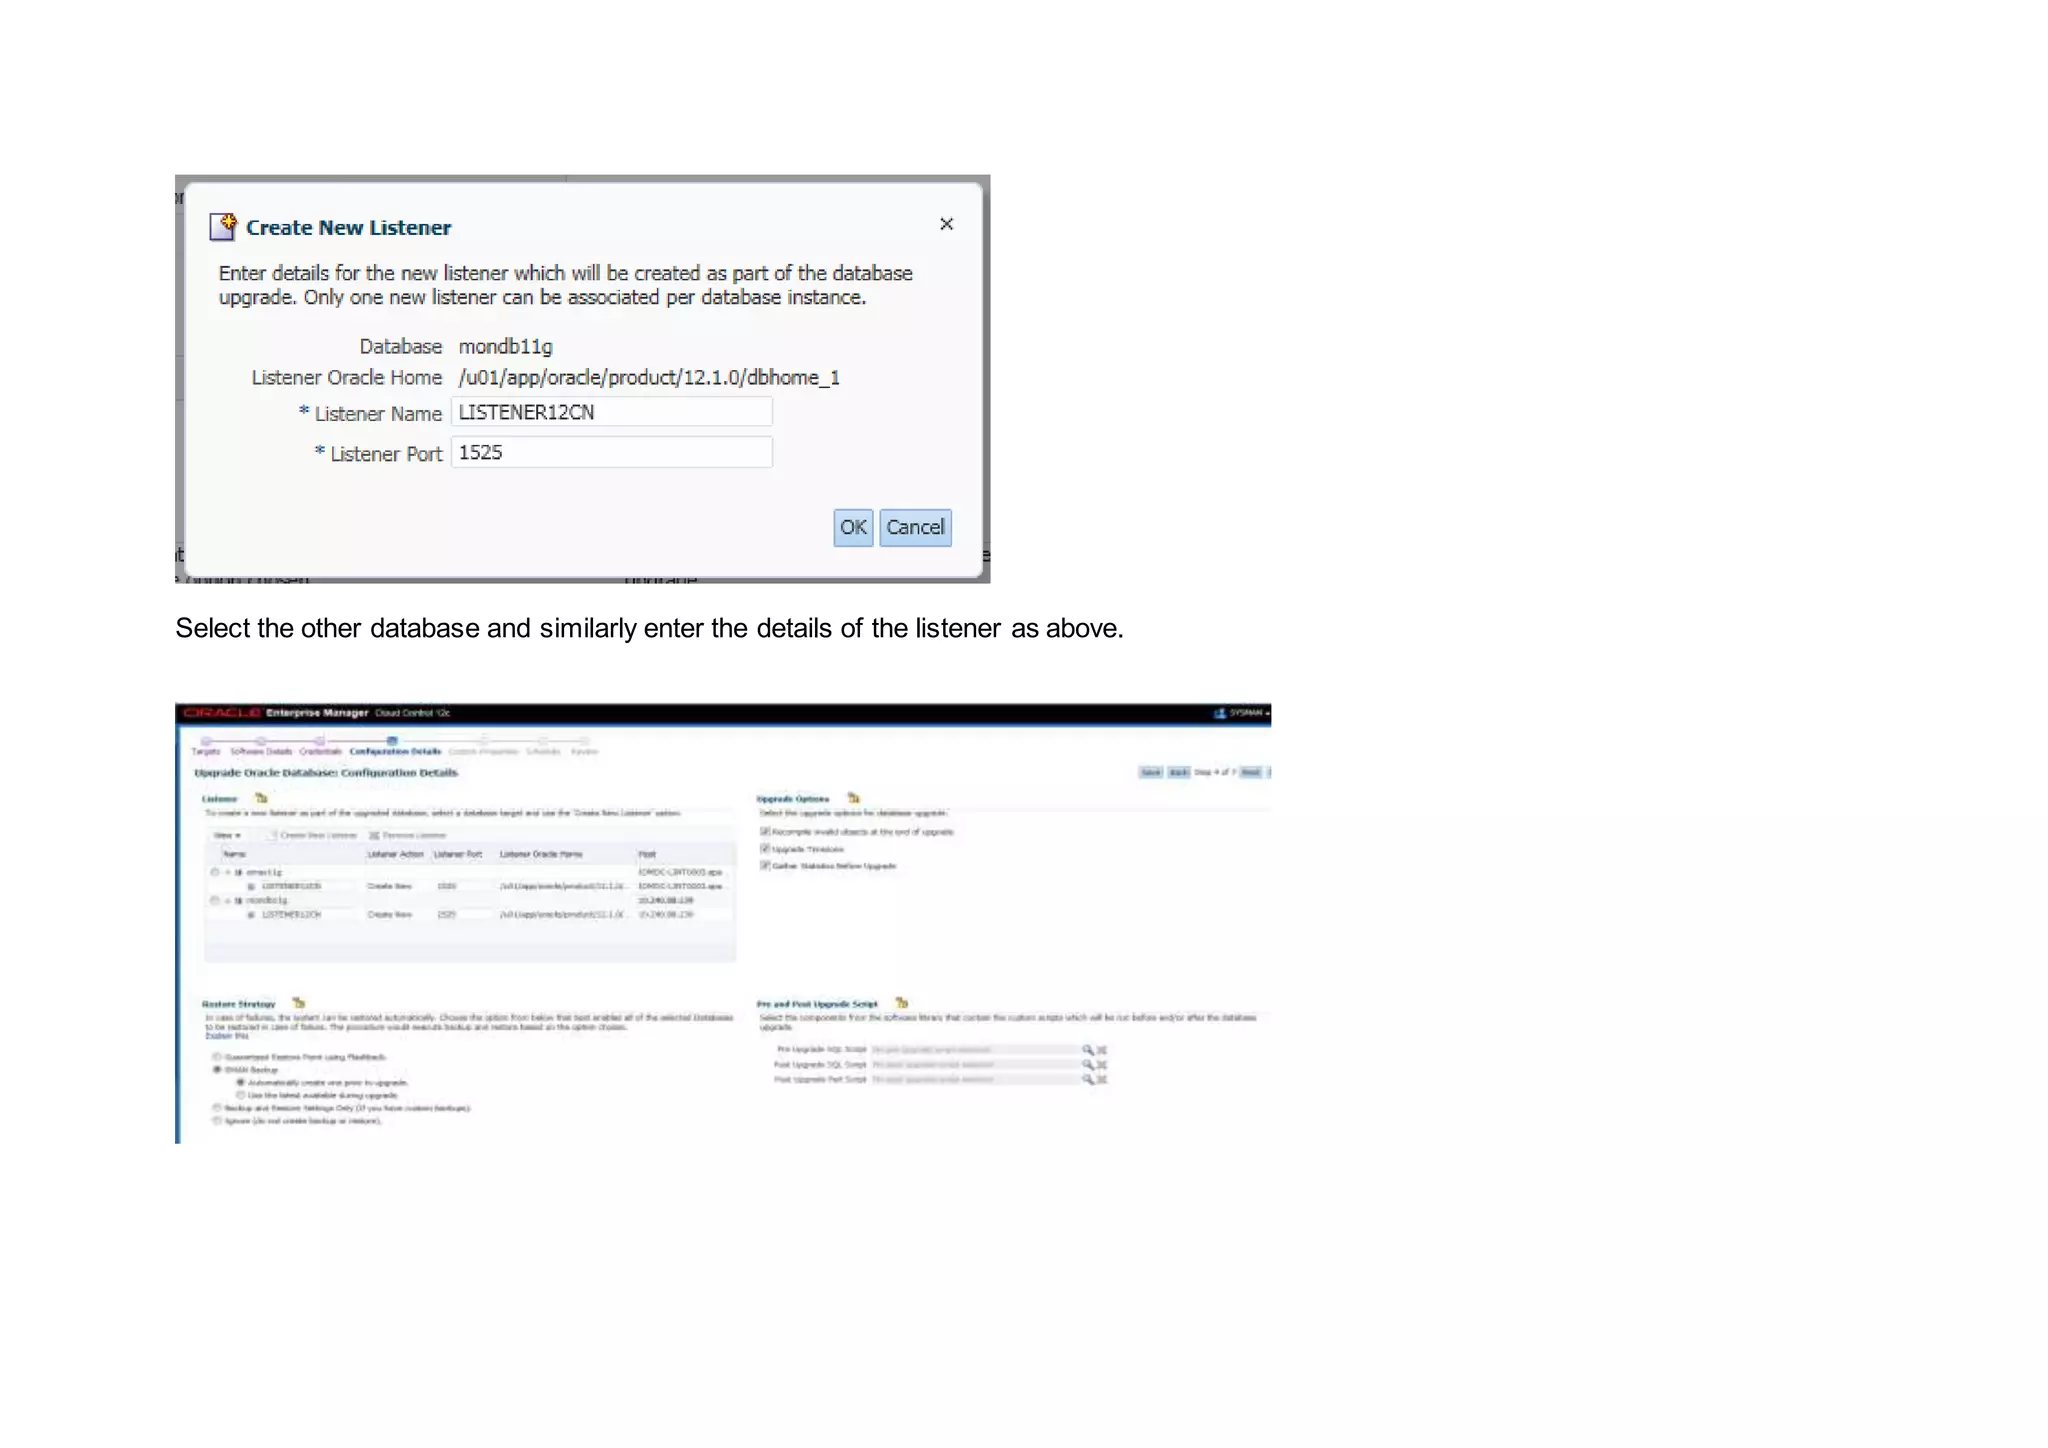Click the Post Upgrade Perl Script field

[974, 1080]
